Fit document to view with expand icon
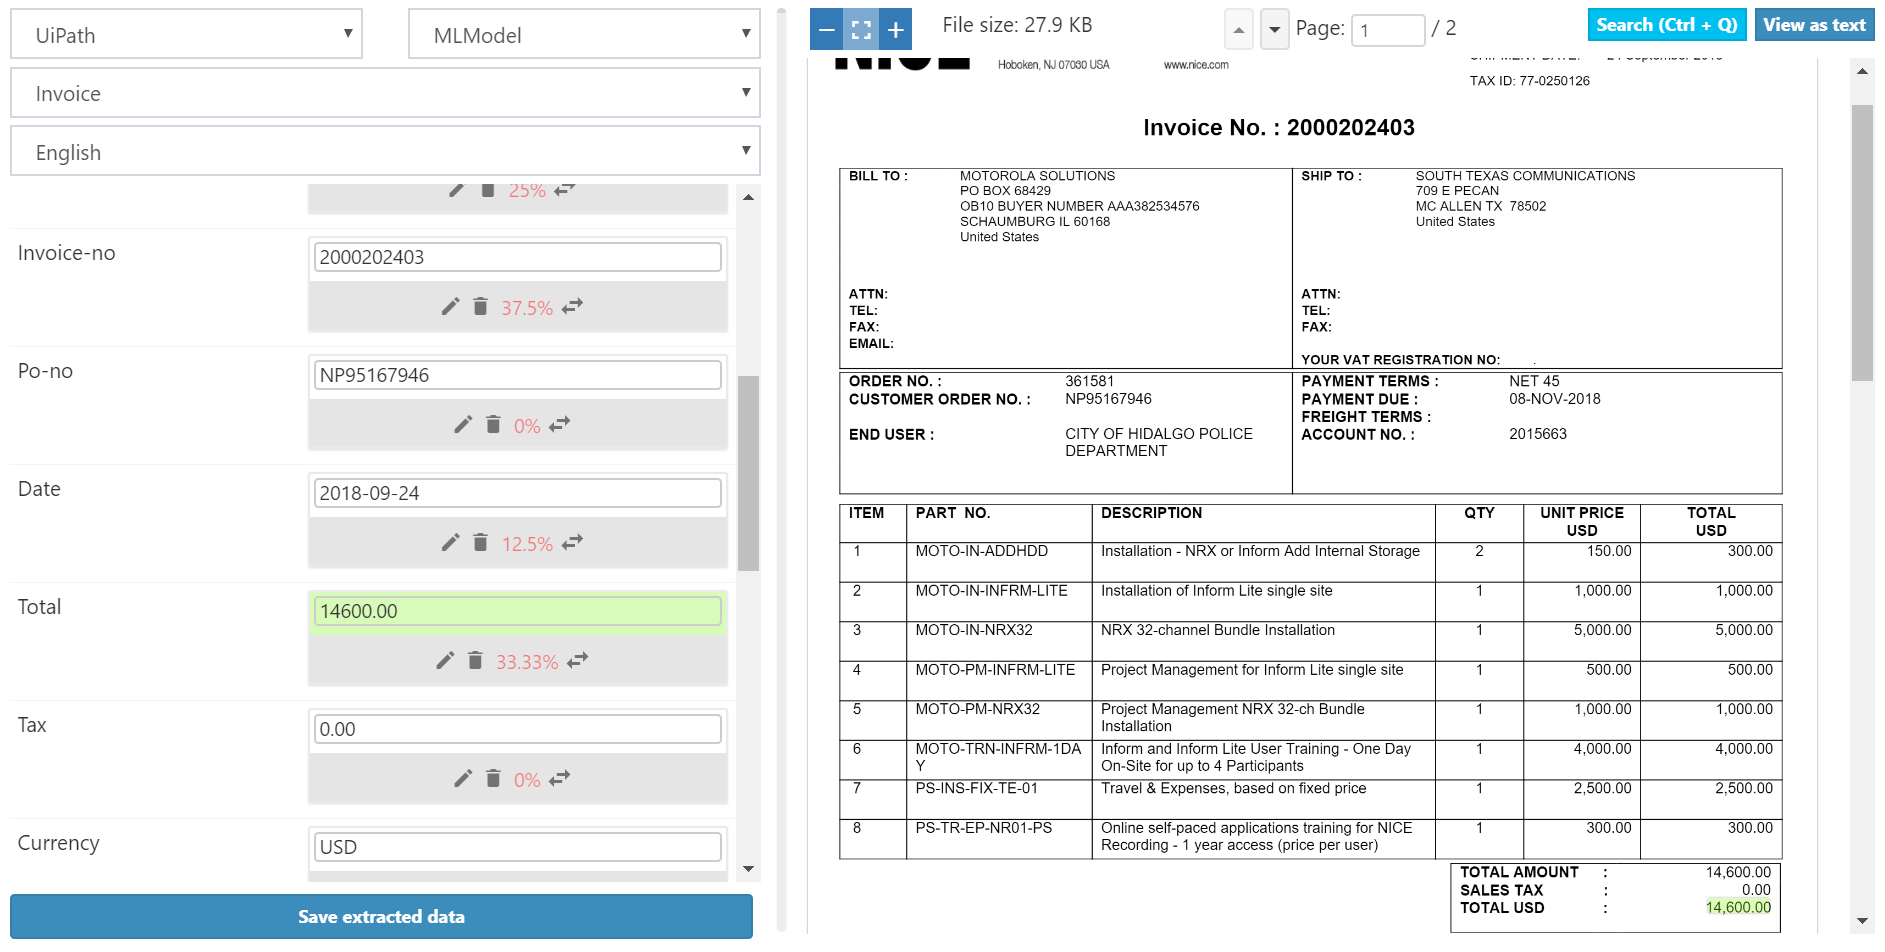Viewport: 1885px width, 952px height. click(861, 29)
